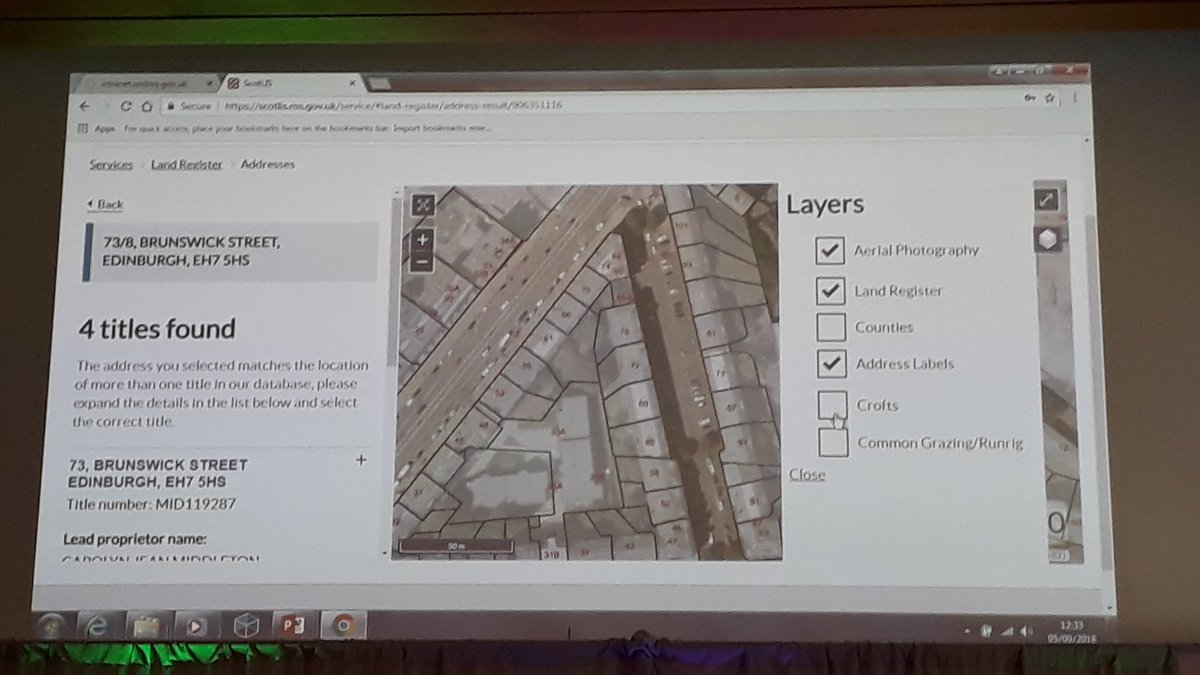Bookmark this page with the star icon
This screenshot has width=1200, height=675.
1048,98
